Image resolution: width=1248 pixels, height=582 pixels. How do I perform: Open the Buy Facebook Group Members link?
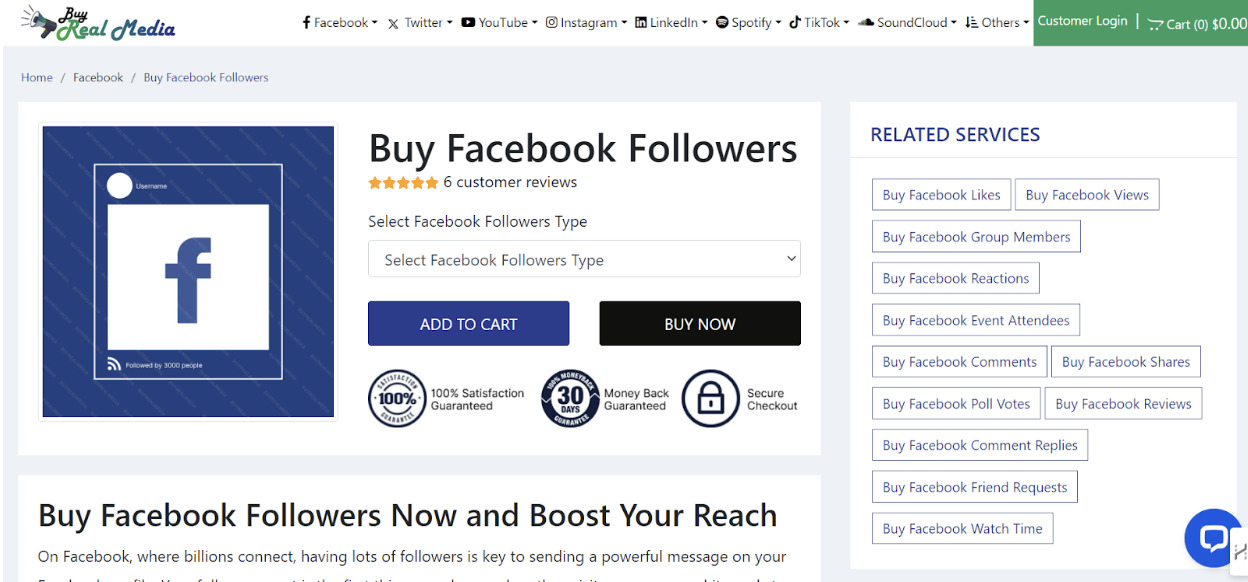pyautogui.click(x=976, y=237)
